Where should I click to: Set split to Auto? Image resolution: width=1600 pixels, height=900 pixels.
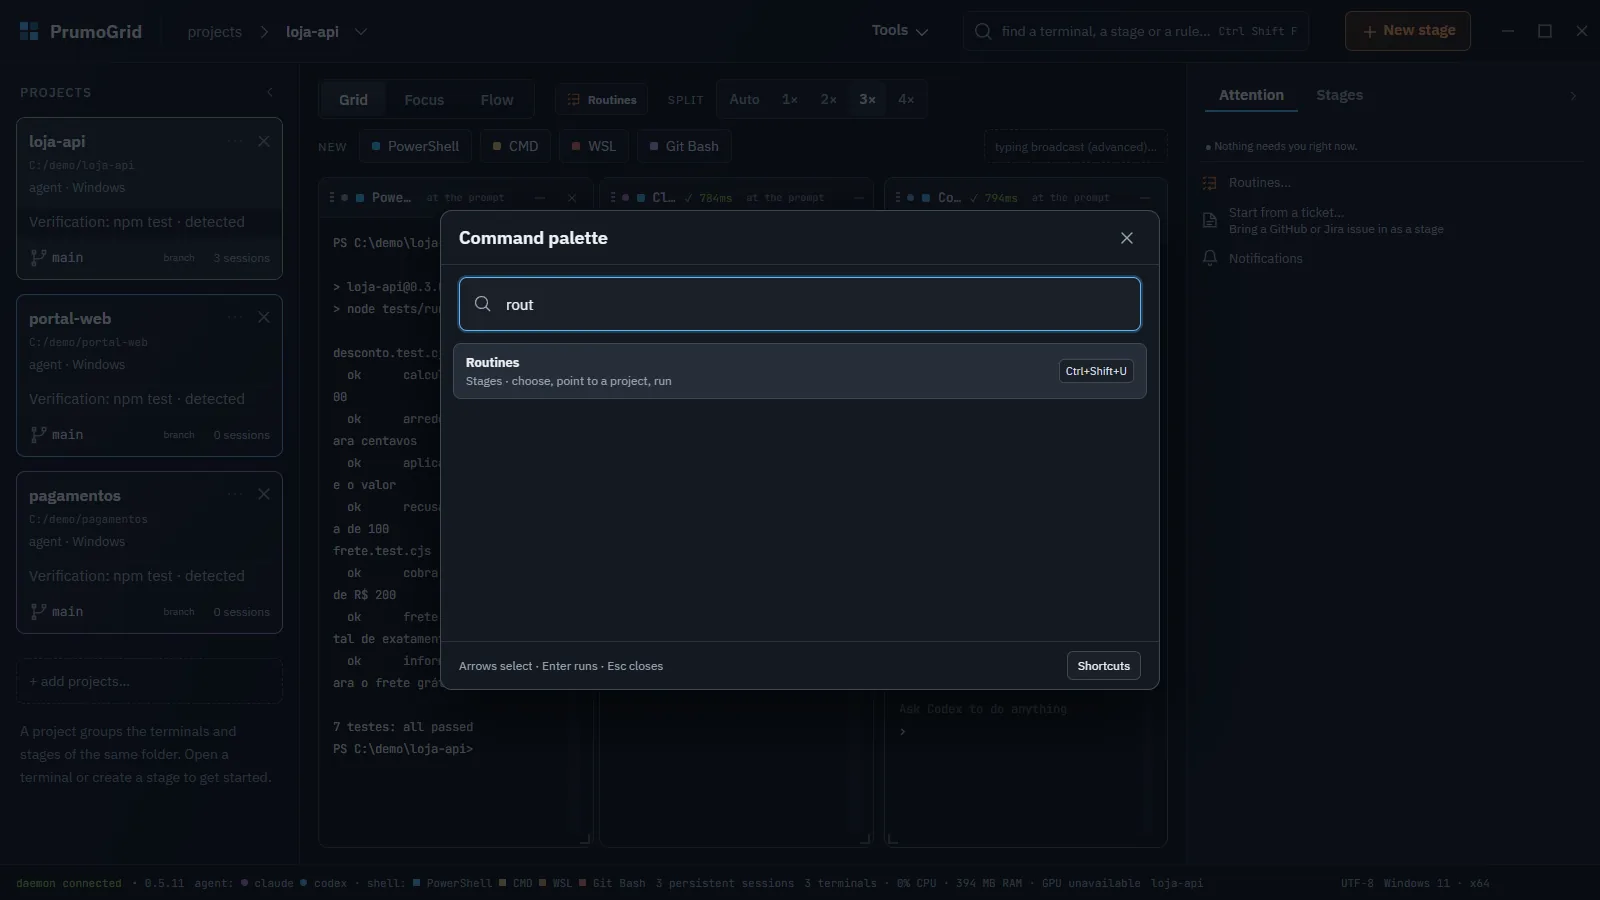(744, 100)
